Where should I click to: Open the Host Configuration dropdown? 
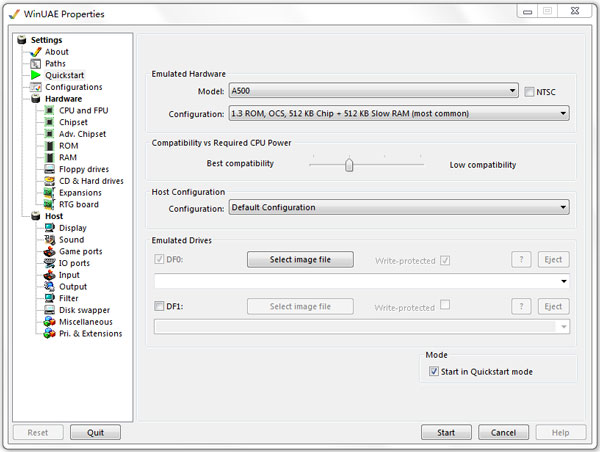coord(398,208)
